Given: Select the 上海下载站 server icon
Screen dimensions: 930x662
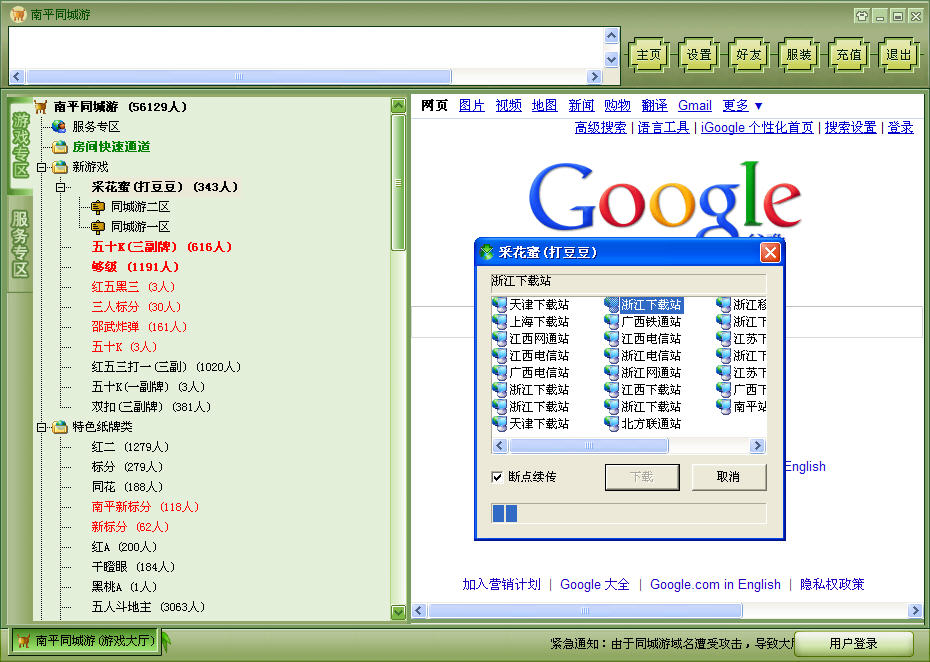Looking at the screenshot, I should [x=500, y=322].
